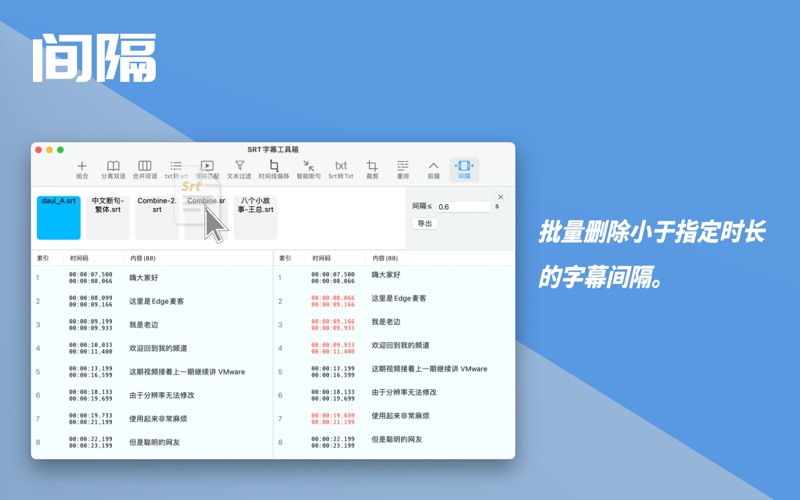Open the 分离双语 split bilingual tool
The width and height of the screenshot is (800, 500).
coord(113,169)
